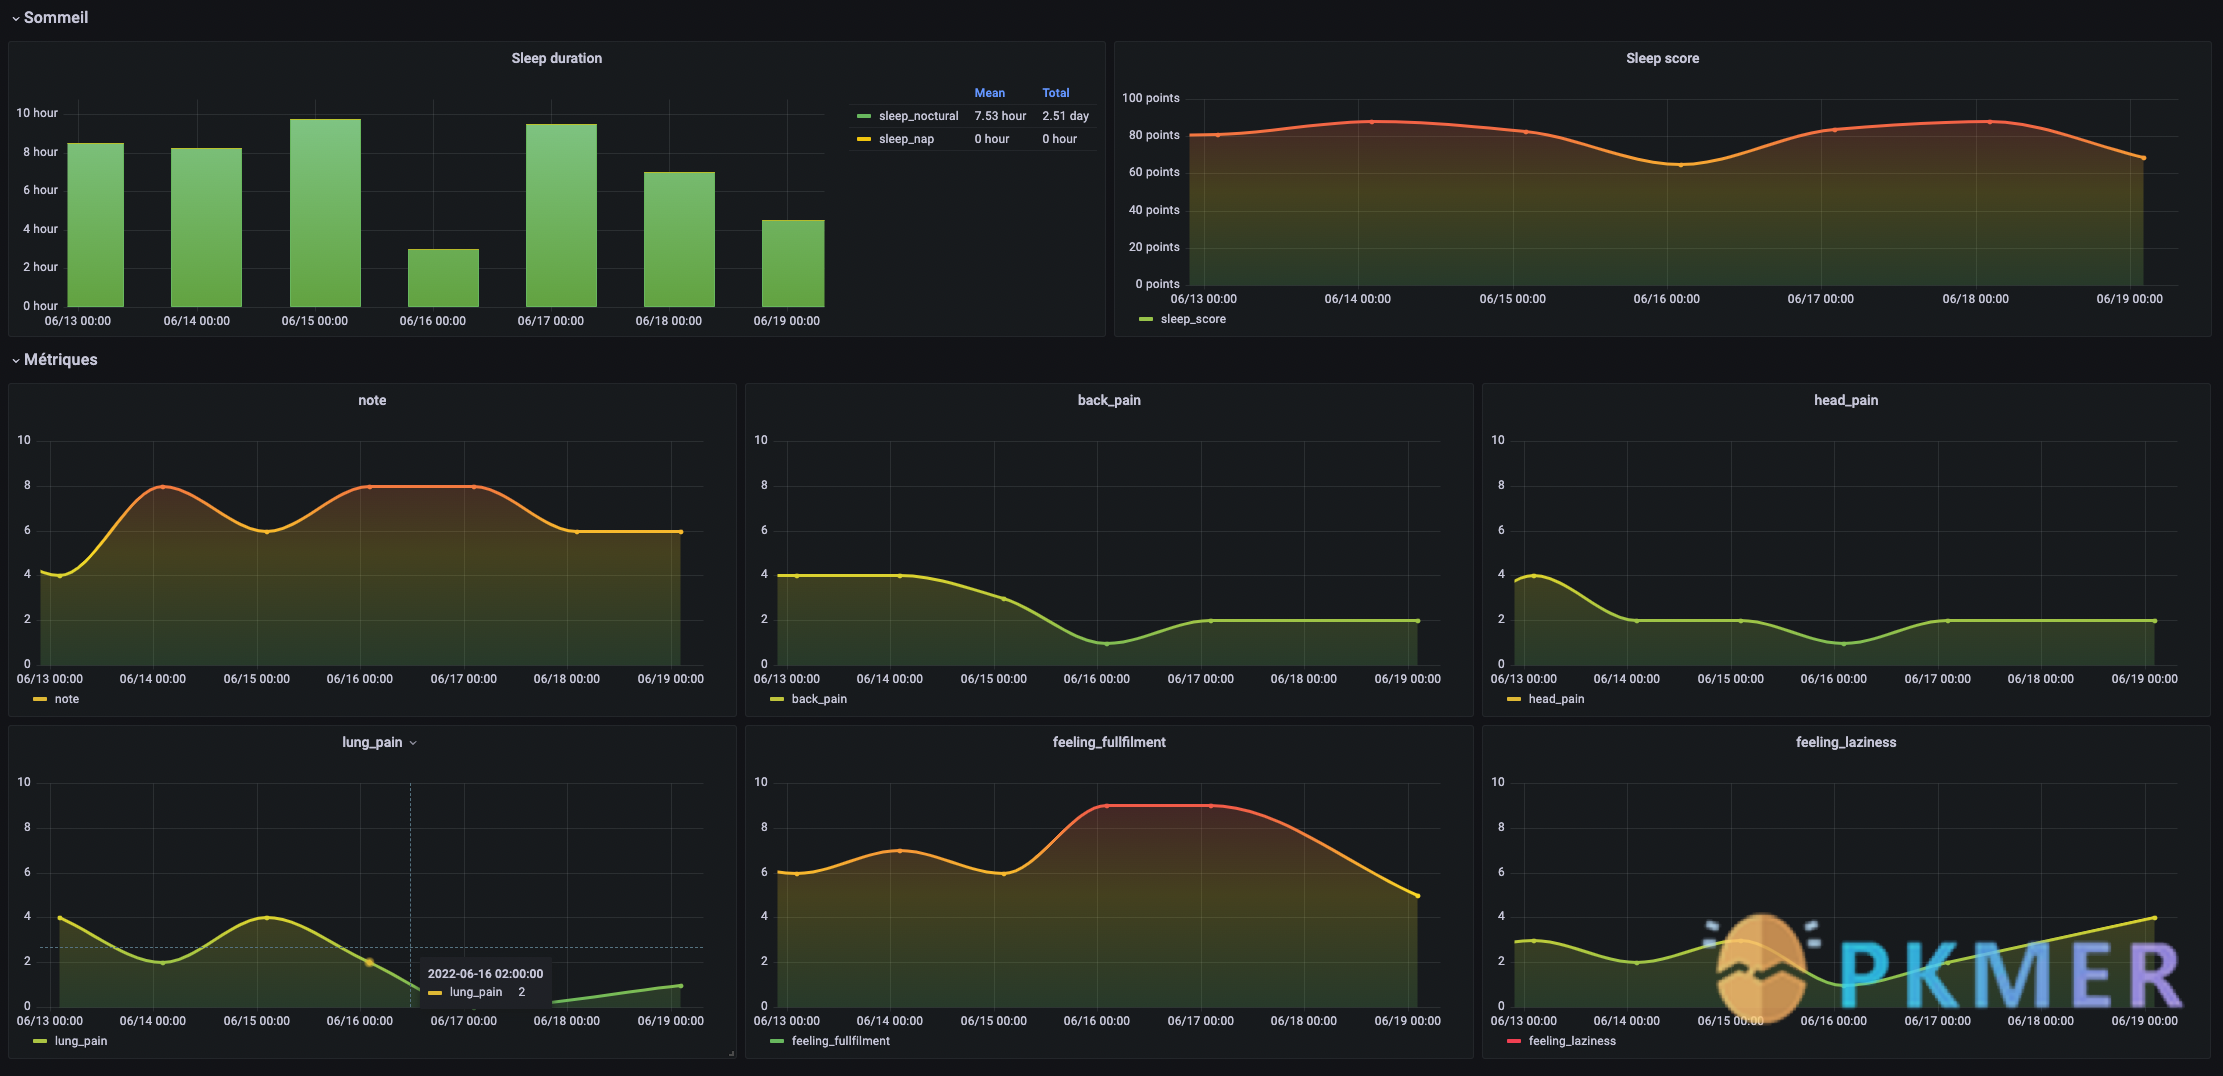Open the feeling_fullfilment panel title menu
Screen dimensions: 2223x1076
pos(1109,742)
